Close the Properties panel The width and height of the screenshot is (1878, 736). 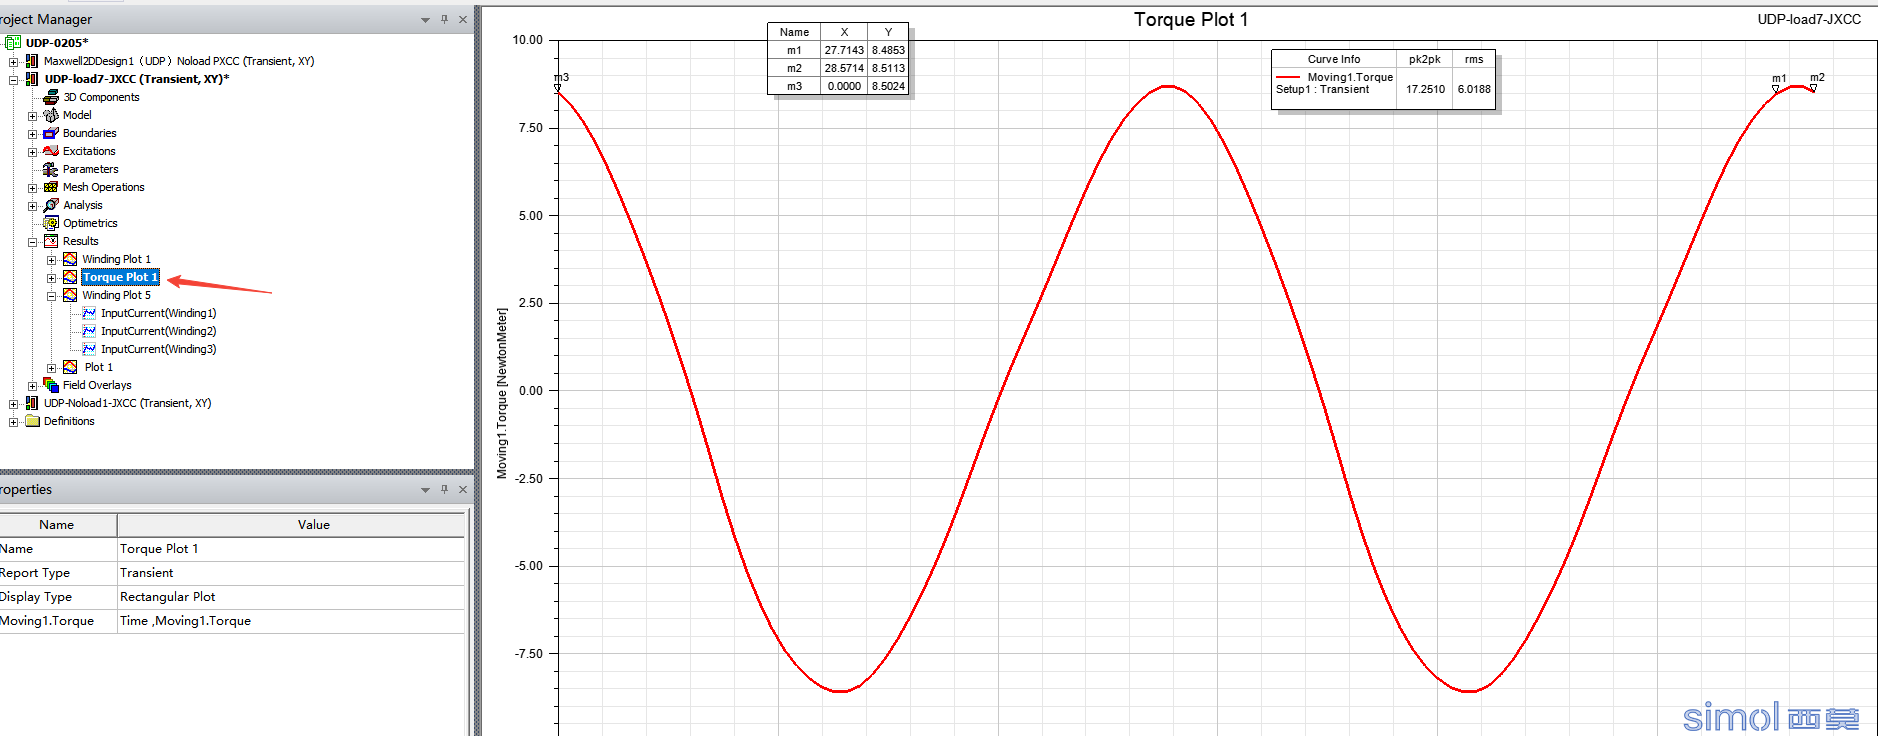(463, 489)
